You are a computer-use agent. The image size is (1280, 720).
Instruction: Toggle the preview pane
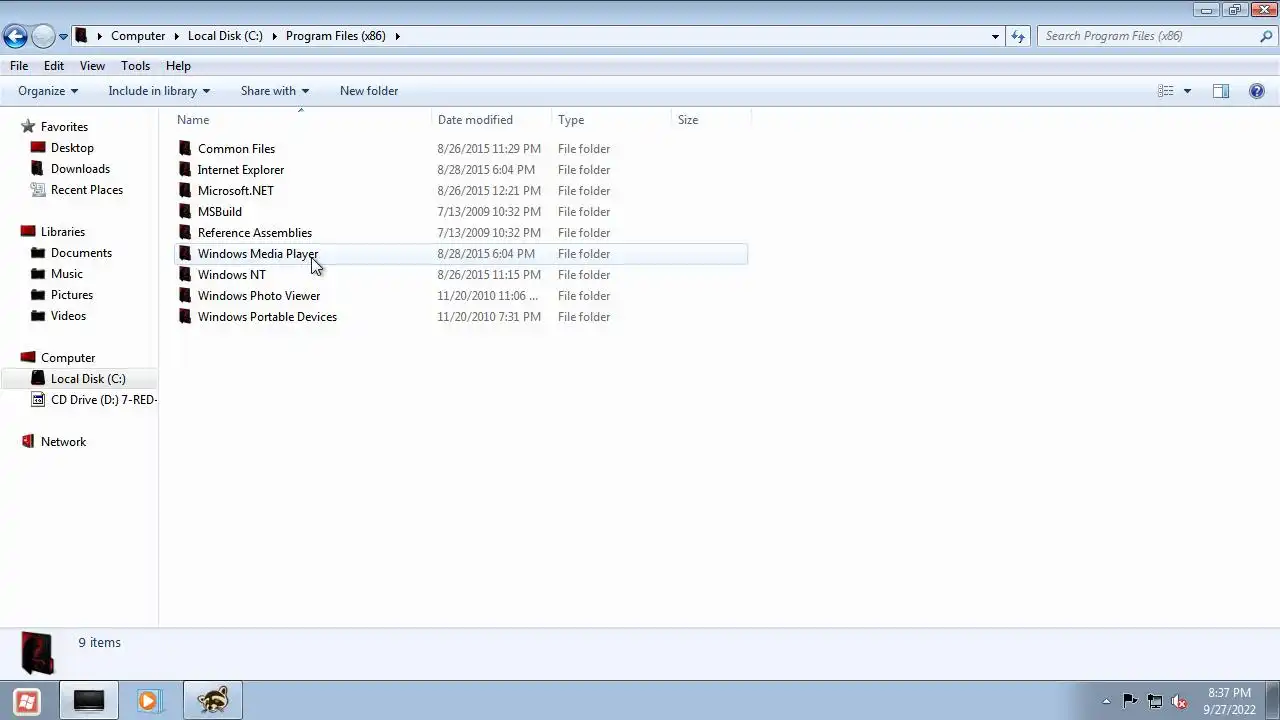pos(1221,91)
